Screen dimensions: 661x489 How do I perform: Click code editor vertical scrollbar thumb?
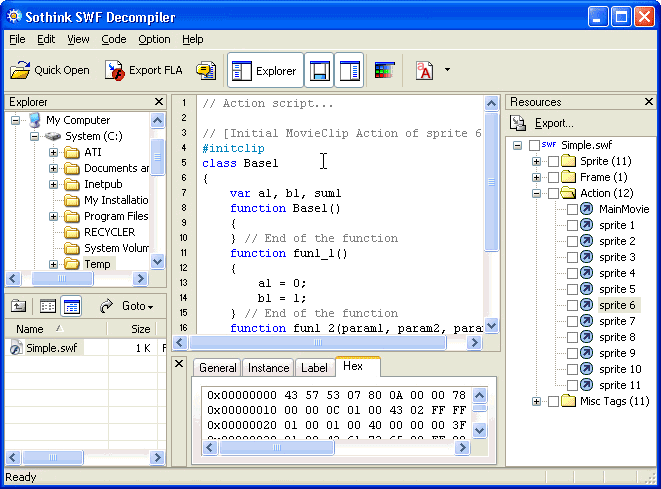(491, 182)
